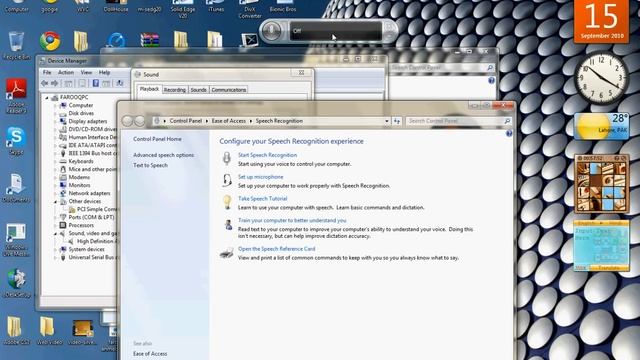Open the Speech Reference Card link

pos(276,249)
